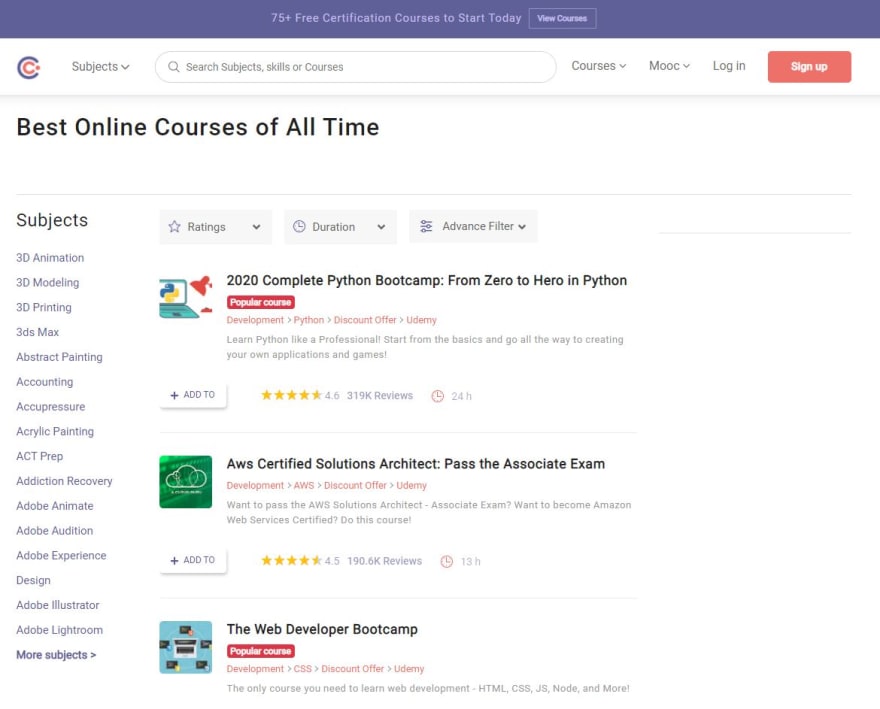Click the star icon in Ratings filter
The width and height of the screenshot is (880, 709).
click(175, 227)
